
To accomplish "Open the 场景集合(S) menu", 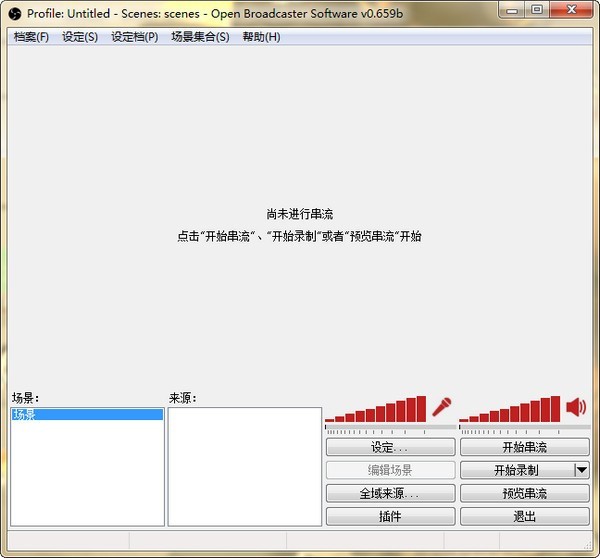I will pos(201,37).
